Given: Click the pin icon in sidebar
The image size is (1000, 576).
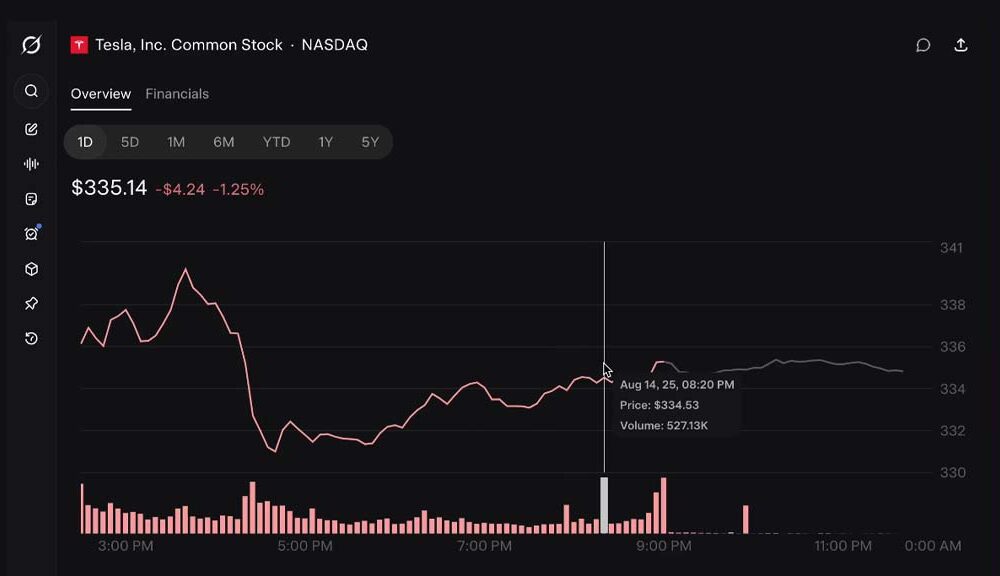Looking at the screenshot, I should [x=31, y=304].
